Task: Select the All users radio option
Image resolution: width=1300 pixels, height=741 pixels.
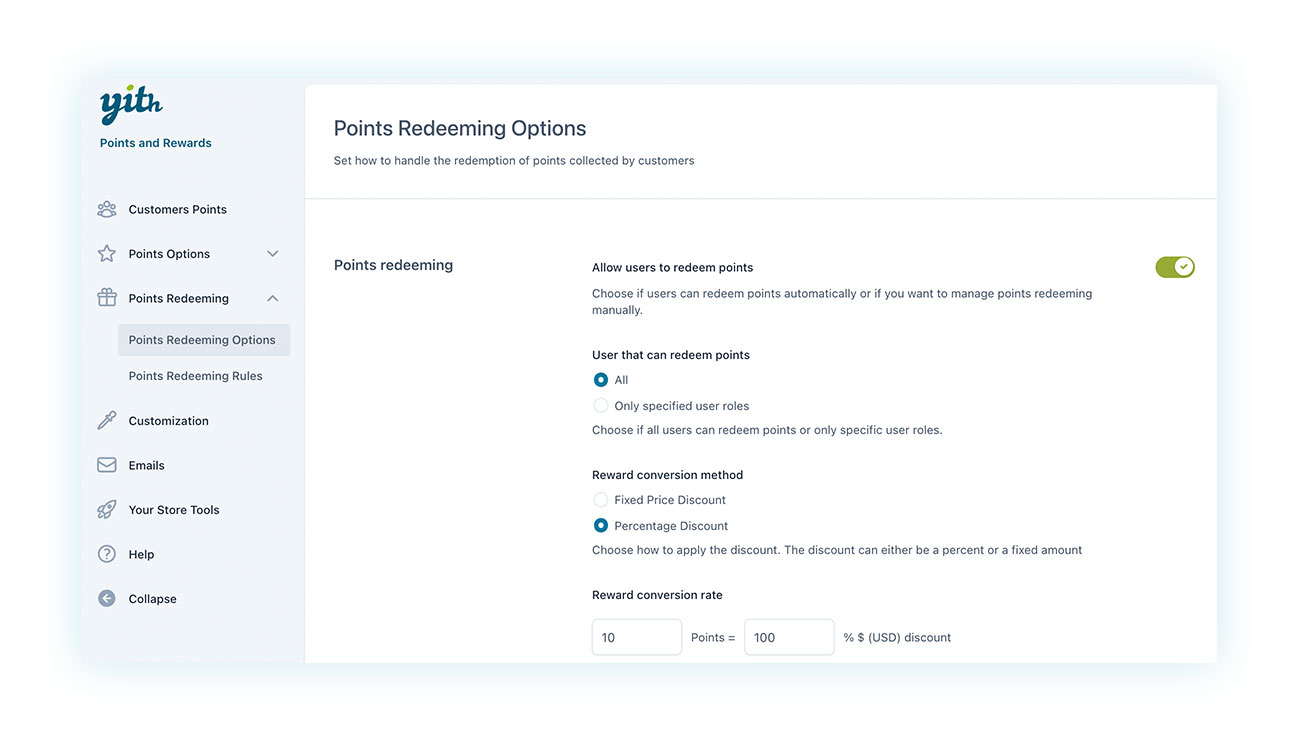Action: click(x=600, y=380)
